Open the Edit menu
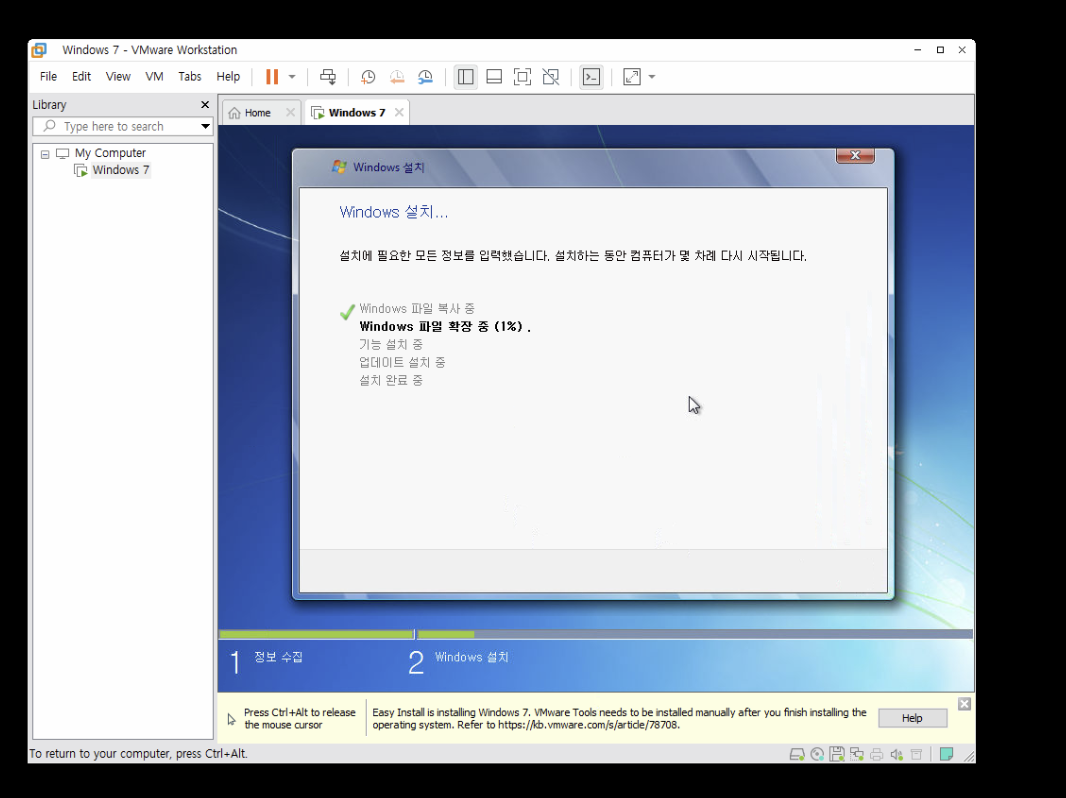This screenshot has width=1066, height=798. 82,77
